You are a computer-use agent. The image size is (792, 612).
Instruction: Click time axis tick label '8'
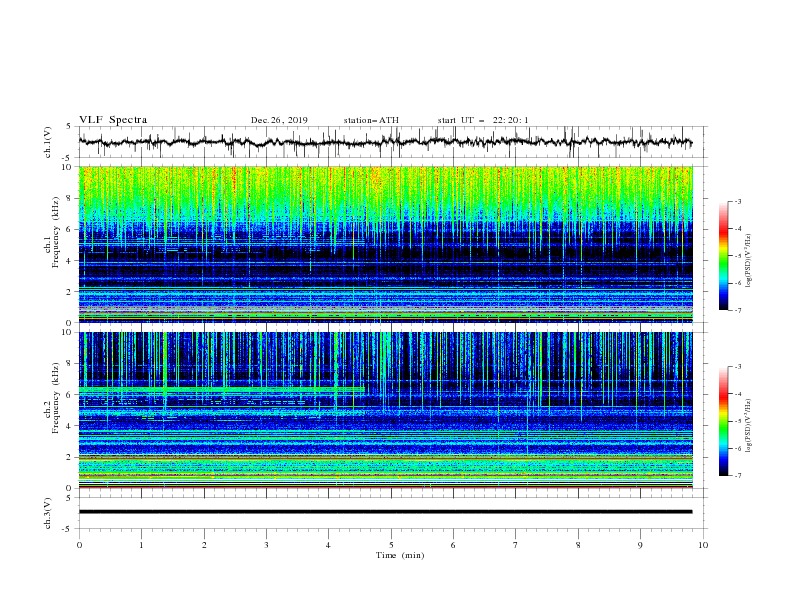click(578, 545)
